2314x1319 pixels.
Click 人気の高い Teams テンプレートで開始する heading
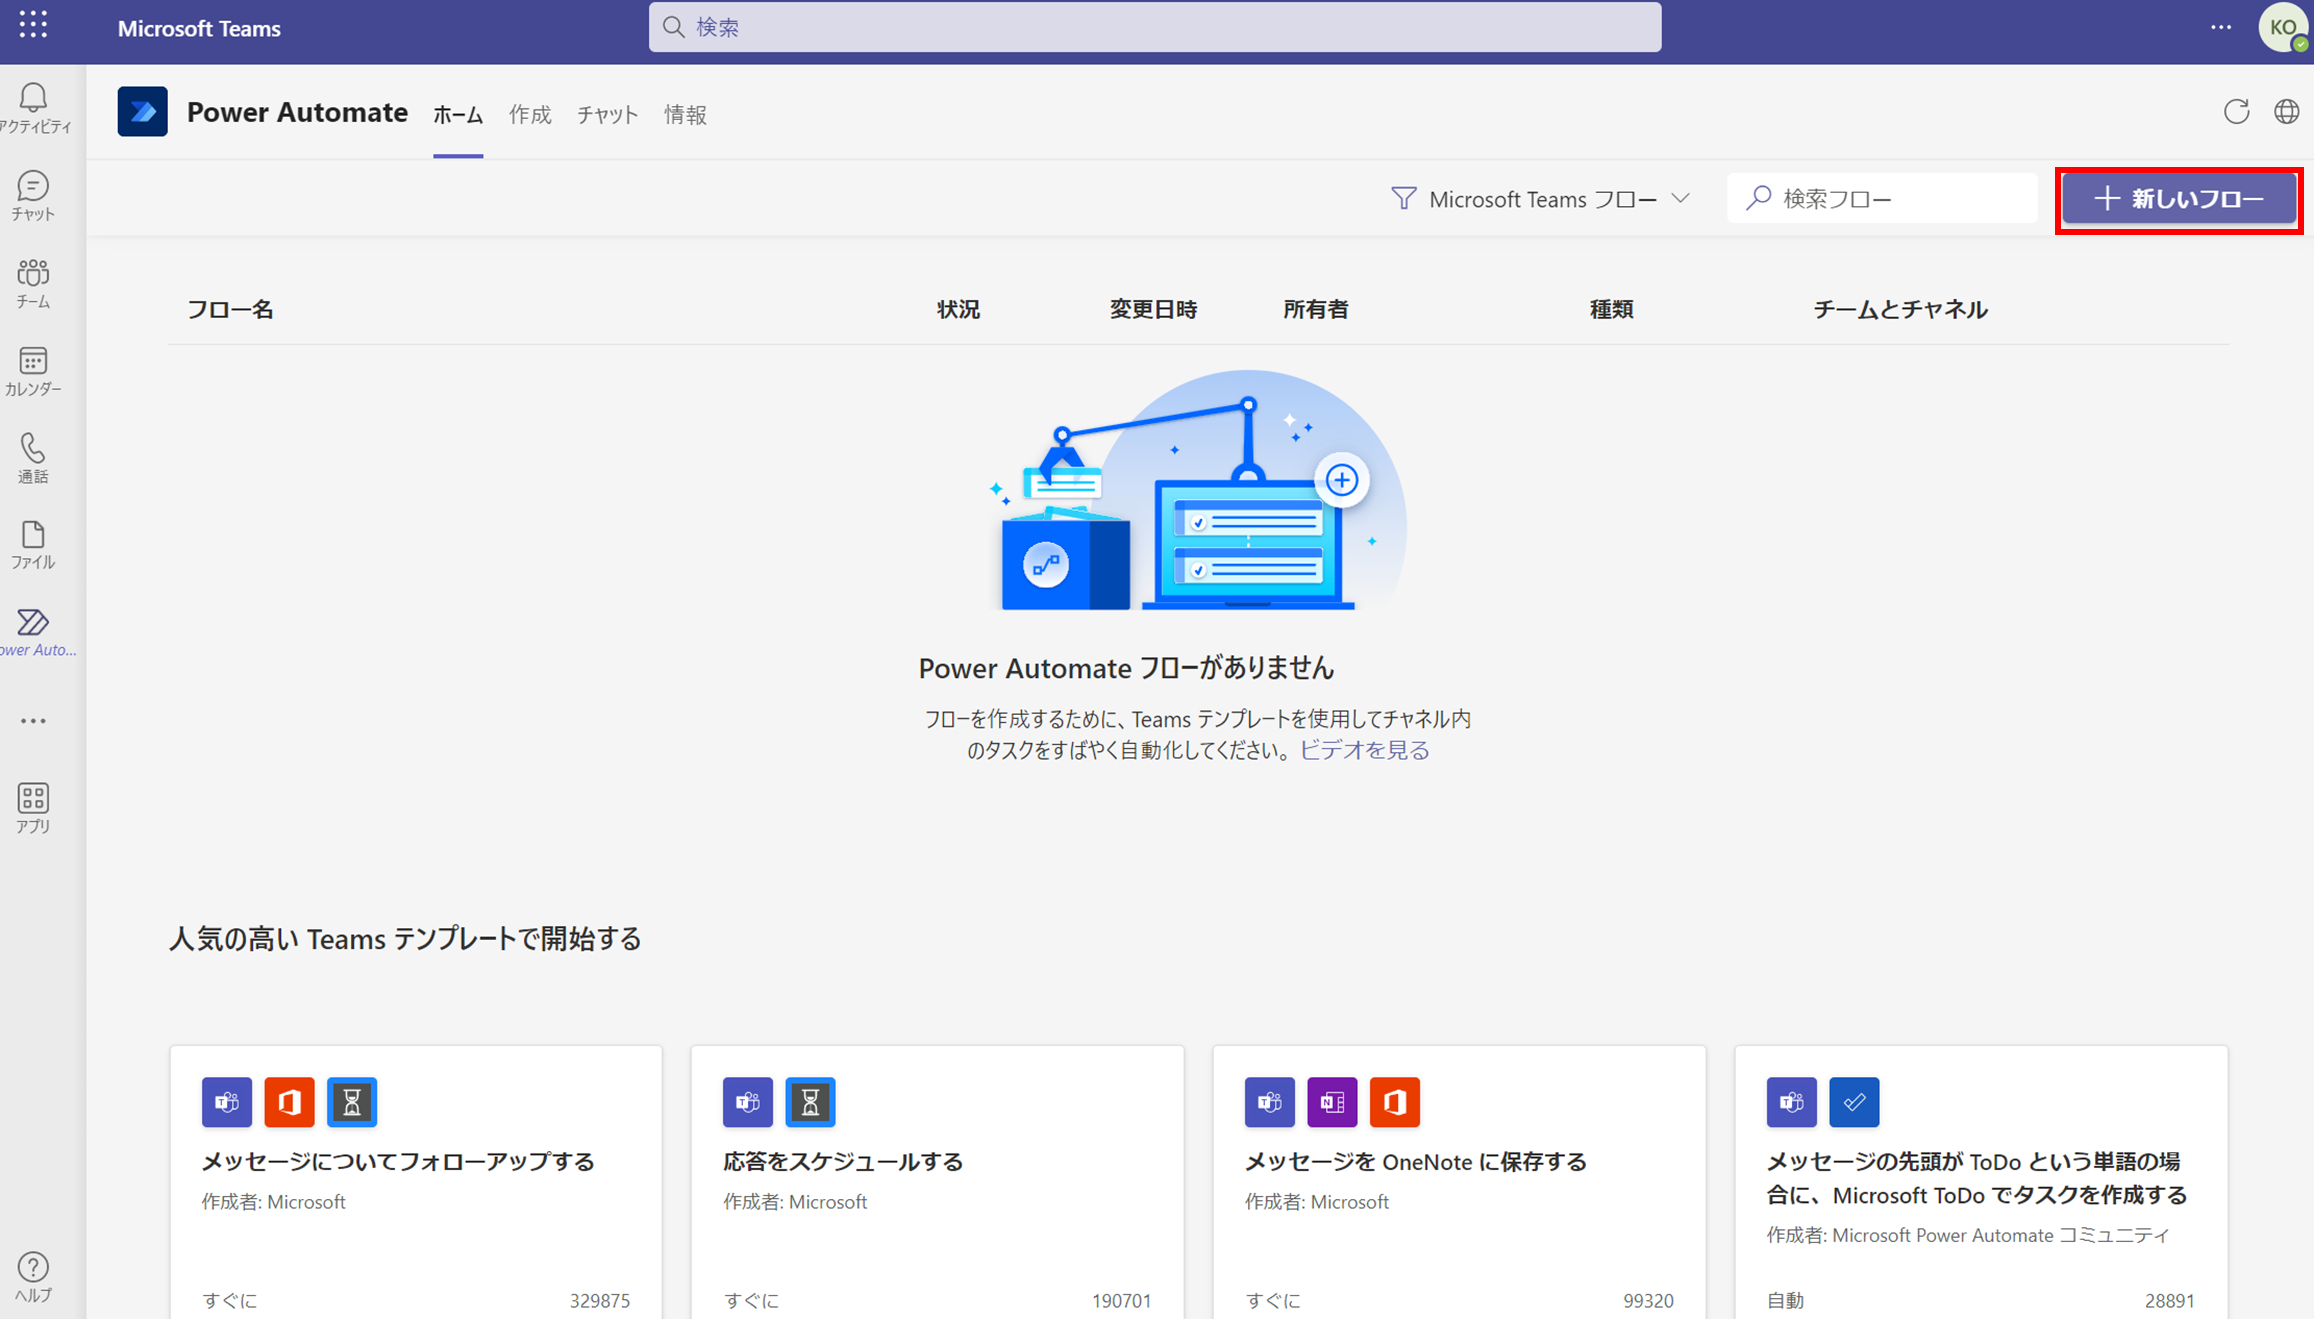tap(405, 938)
